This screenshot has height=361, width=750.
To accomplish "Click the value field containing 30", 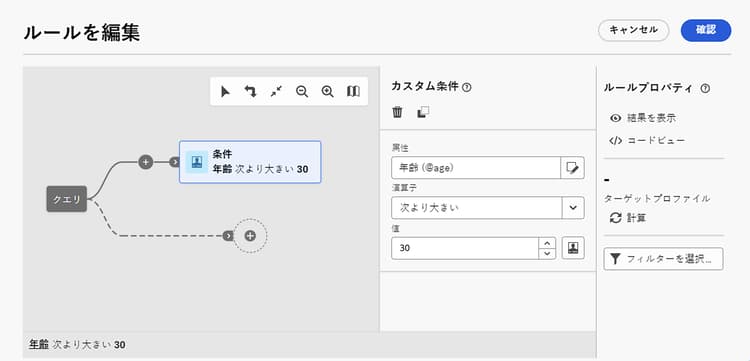I will click(465, 248).
